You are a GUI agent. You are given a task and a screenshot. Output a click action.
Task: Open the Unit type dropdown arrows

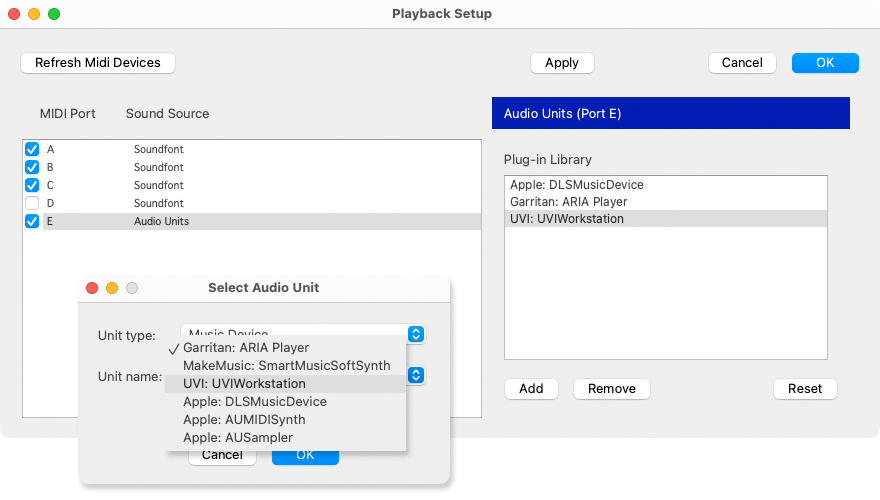coord(416,334)
